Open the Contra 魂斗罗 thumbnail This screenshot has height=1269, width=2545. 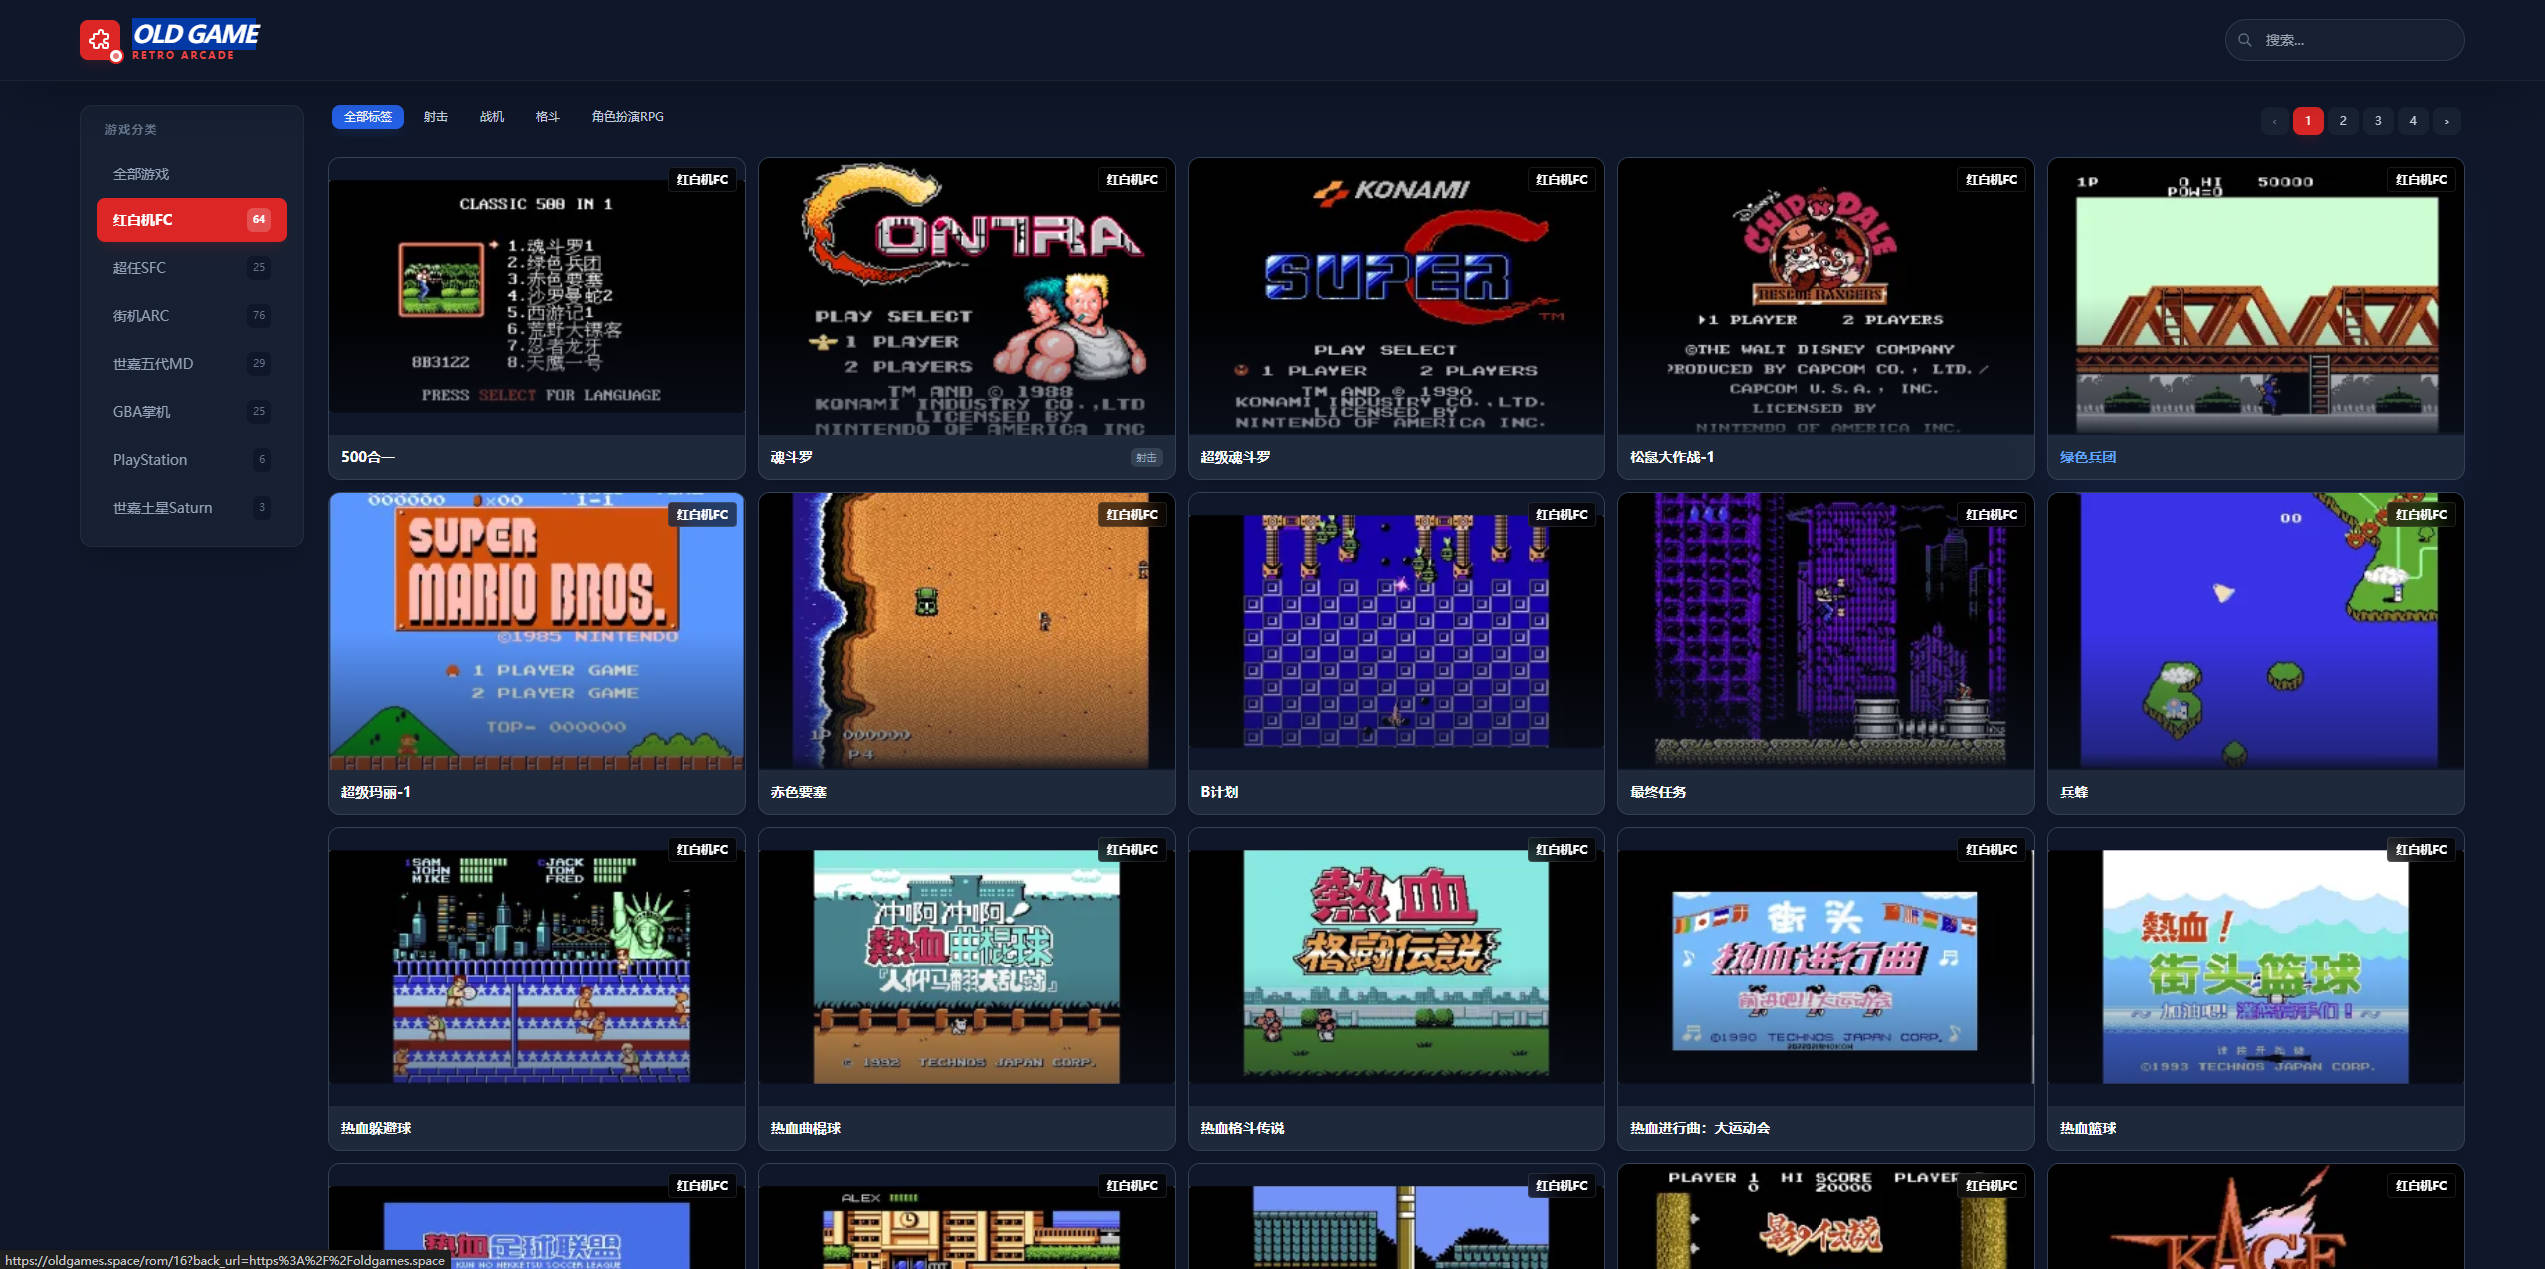[967, 296]
